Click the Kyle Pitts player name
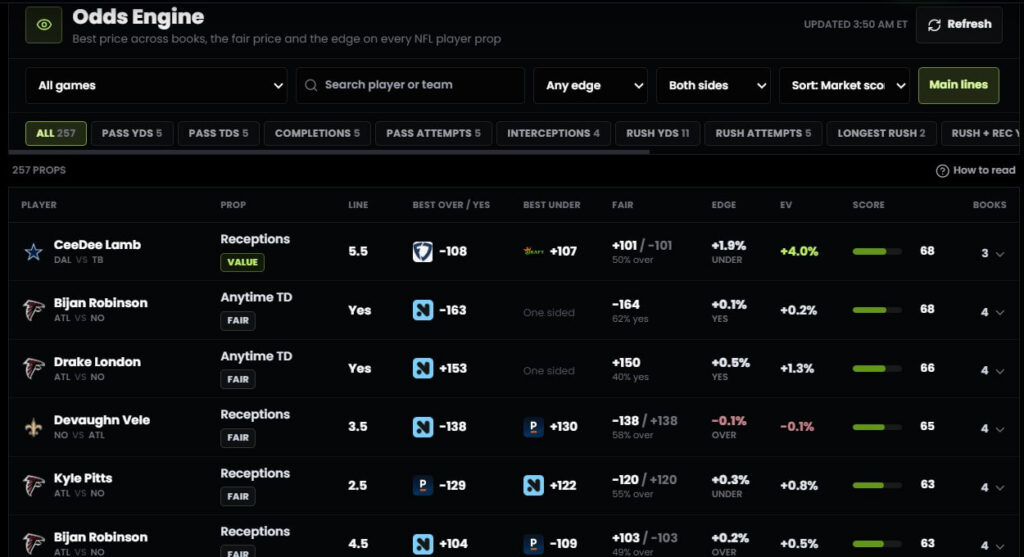The image size is (1024, 557). click(x=83, y=478)
